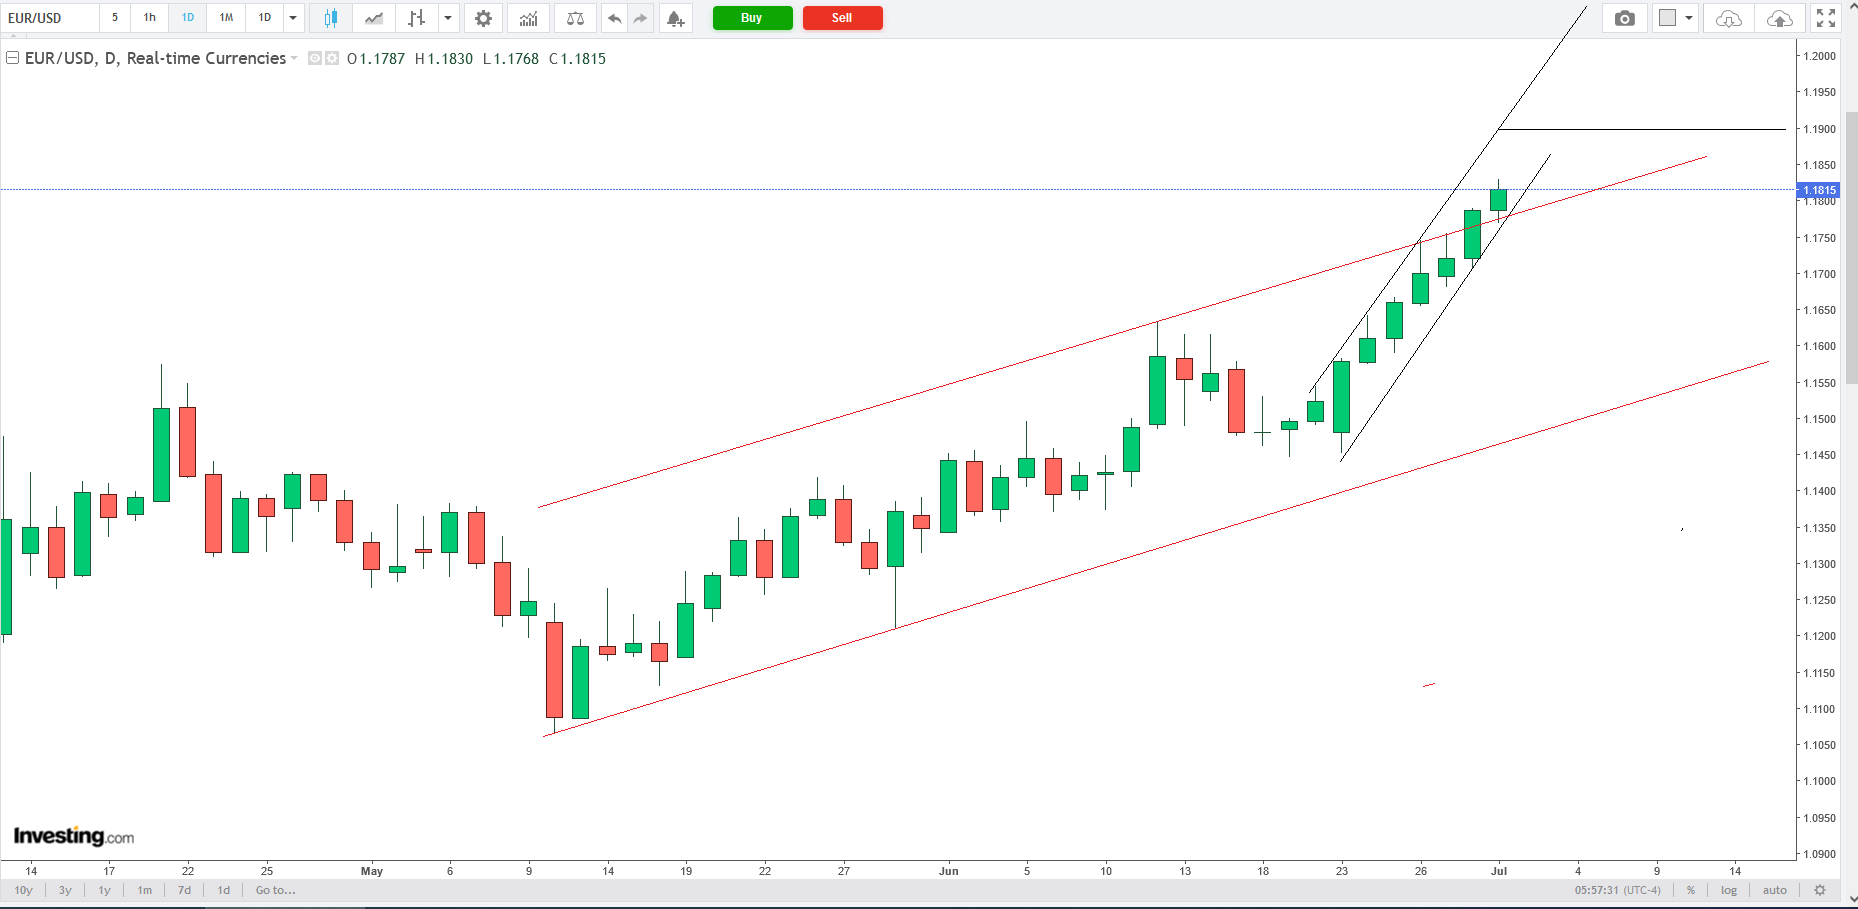
Task: Choose the 3y range at bottom
Action: click(x=65, y=890)
